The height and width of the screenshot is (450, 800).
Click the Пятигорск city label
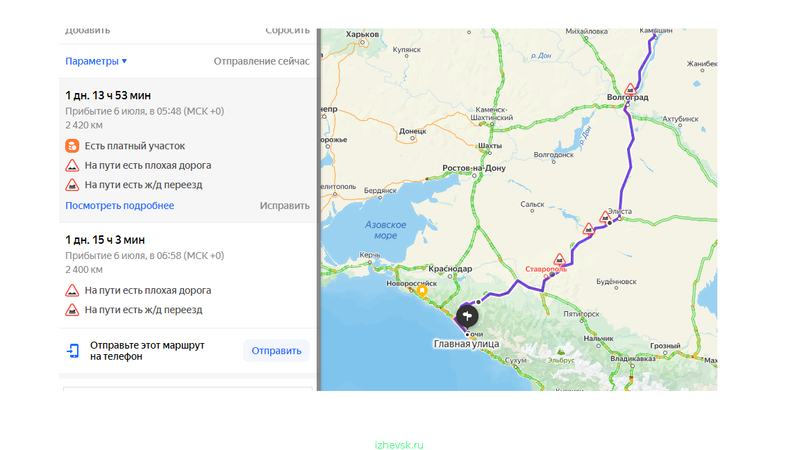pos(581,314)
